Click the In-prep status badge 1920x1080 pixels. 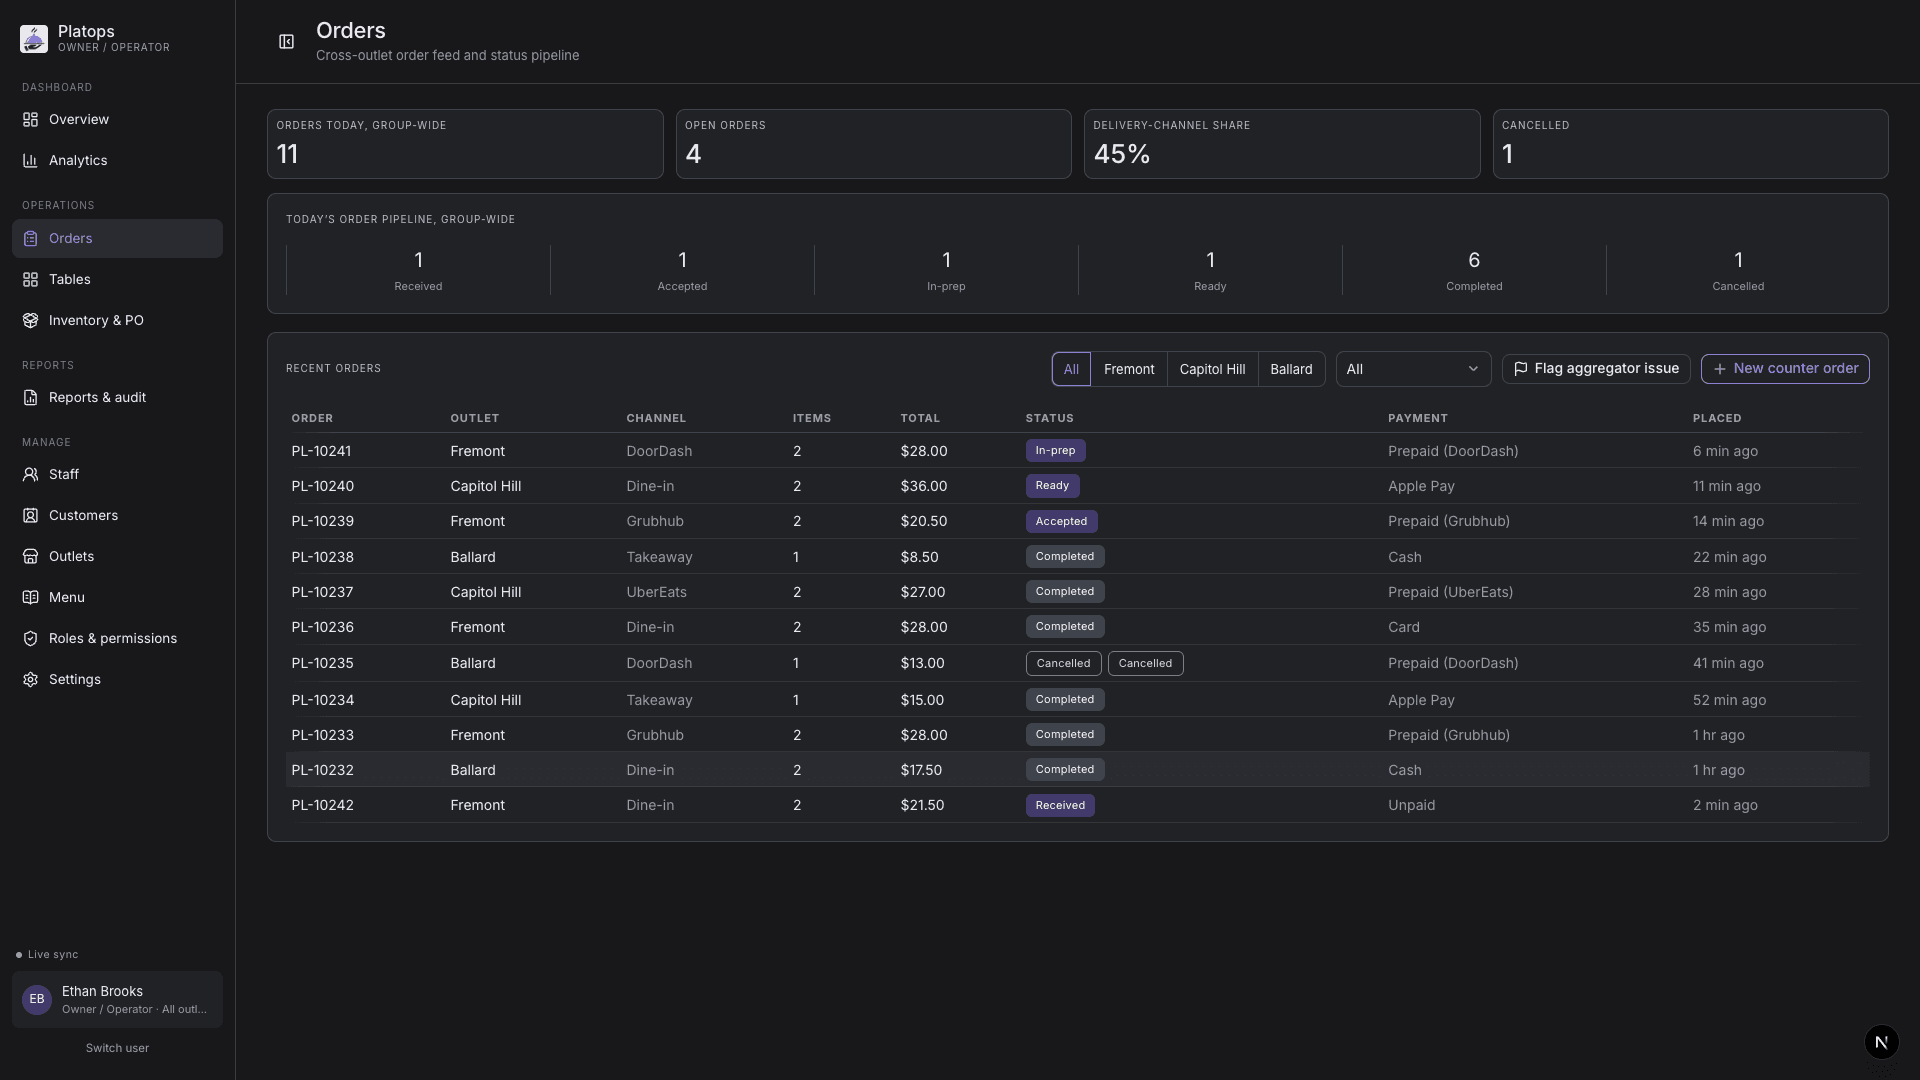1055,451
